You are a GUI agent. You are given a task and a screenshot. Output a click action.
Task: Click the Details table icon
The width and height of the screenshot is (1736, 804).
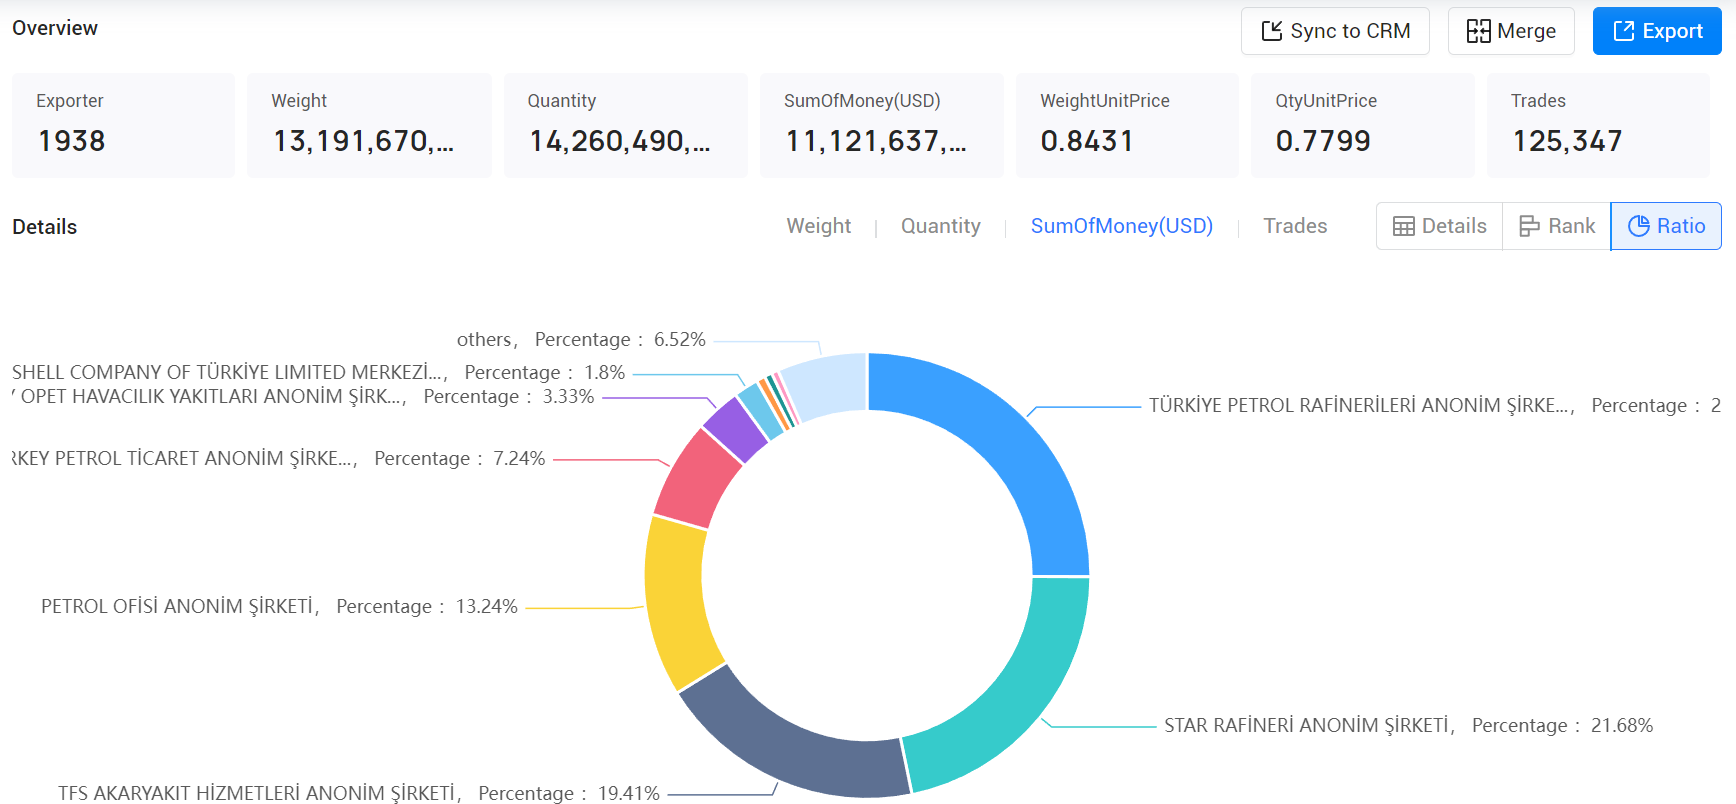[1404, 226]
